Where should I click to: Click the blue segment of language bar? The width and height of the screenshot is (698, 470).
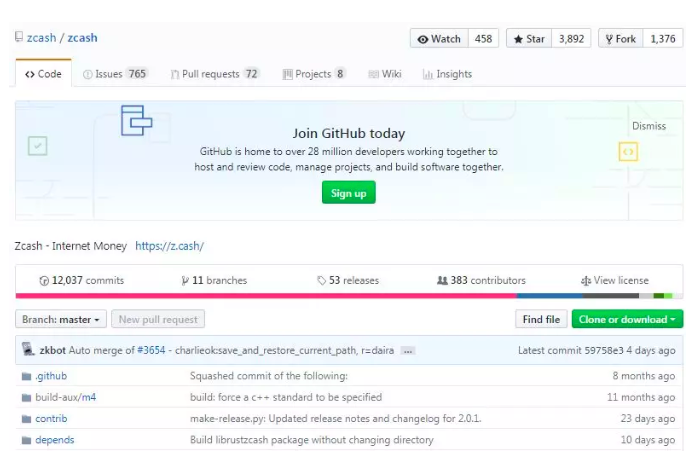coord(550,296)
